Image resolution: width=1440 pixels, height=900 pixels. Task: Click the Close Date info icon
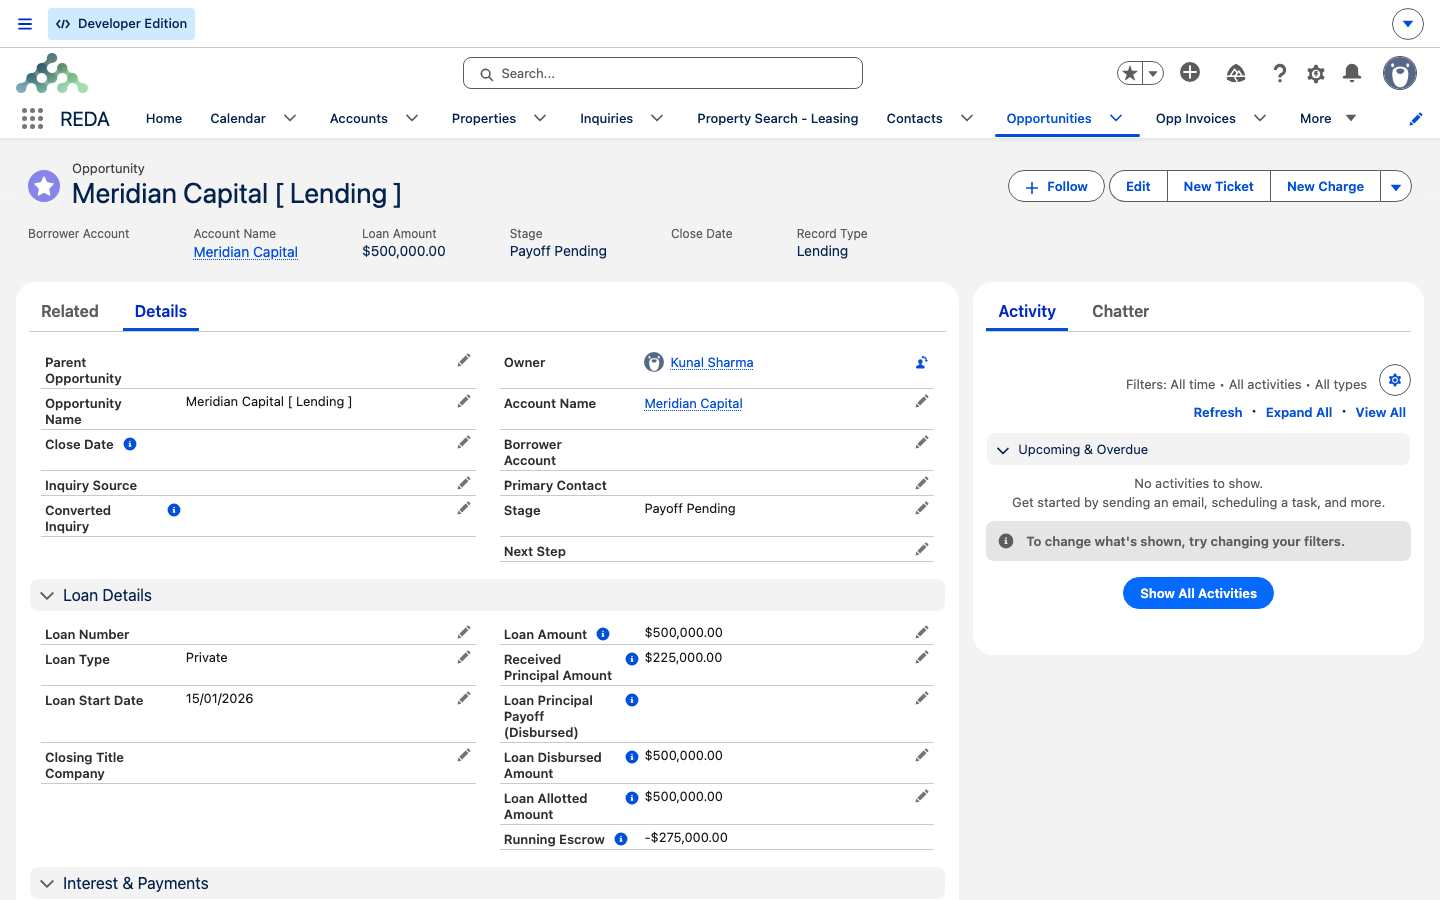(x=130, y=444)
